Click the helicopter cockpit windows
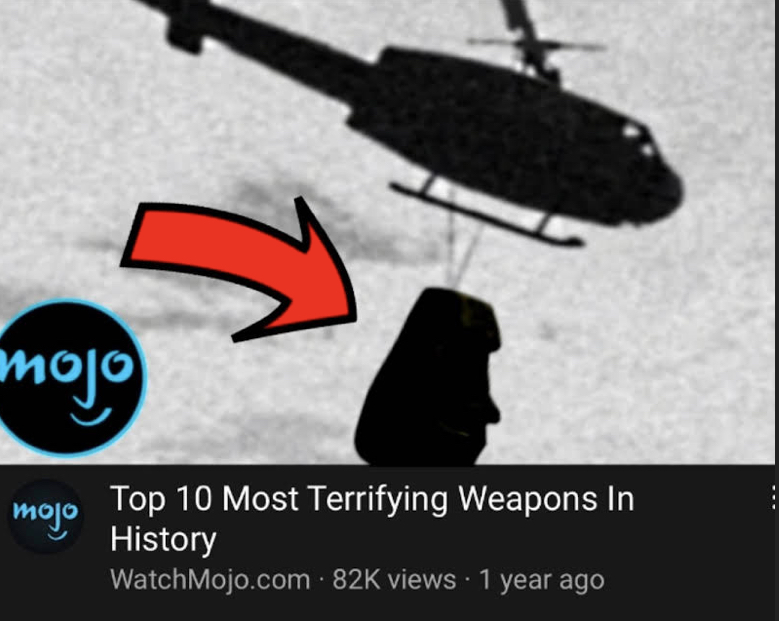 coord(640,141)
